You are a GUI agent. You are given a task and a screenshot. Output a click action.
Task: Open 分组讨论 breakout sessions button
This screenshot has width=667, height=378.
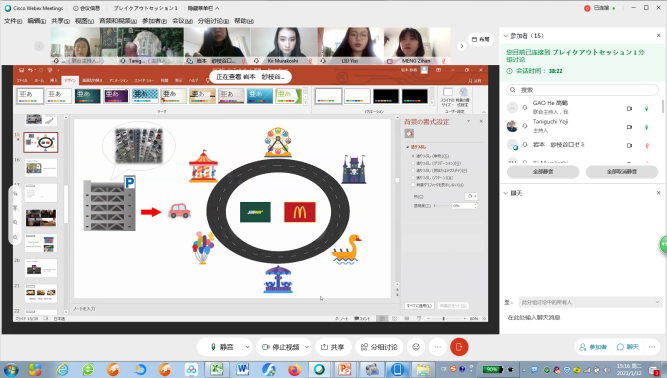[379, 347]
